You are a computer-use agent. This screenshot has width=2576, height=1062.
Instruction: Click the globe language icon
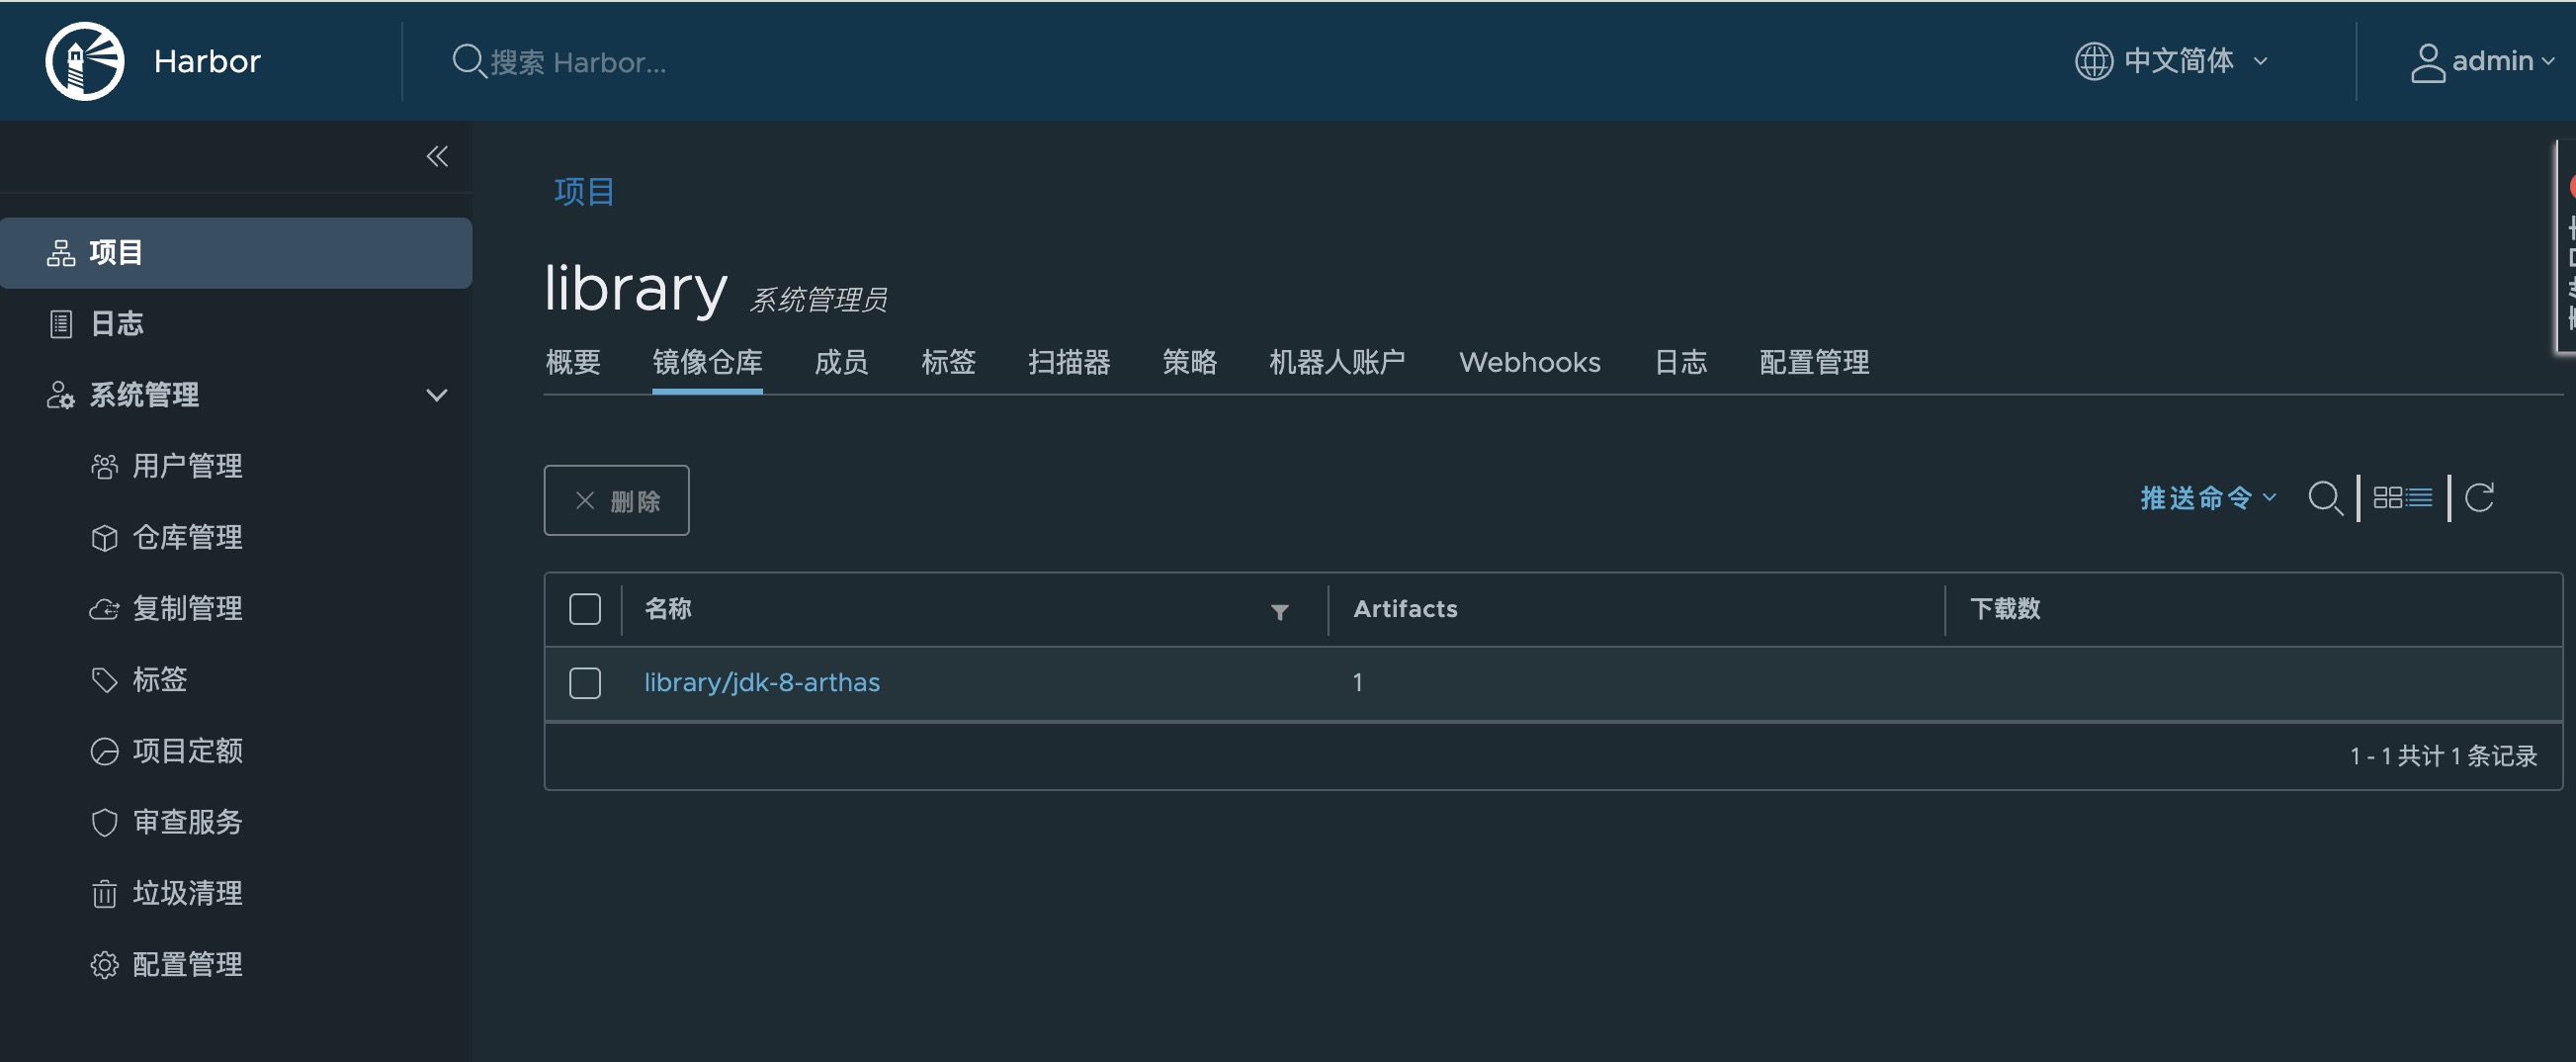(2093, 61)
